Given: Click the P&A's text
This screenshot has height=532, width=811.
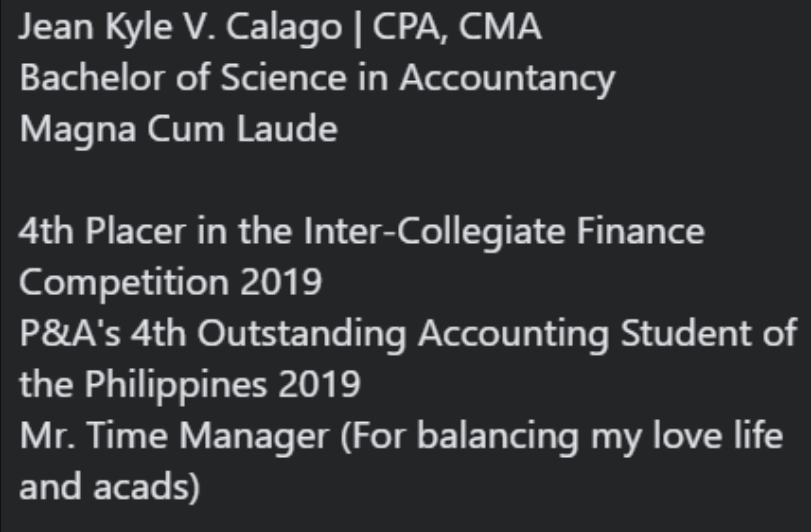Looking at the screenshot, I should pyautogui.click(x=70, y=333).
